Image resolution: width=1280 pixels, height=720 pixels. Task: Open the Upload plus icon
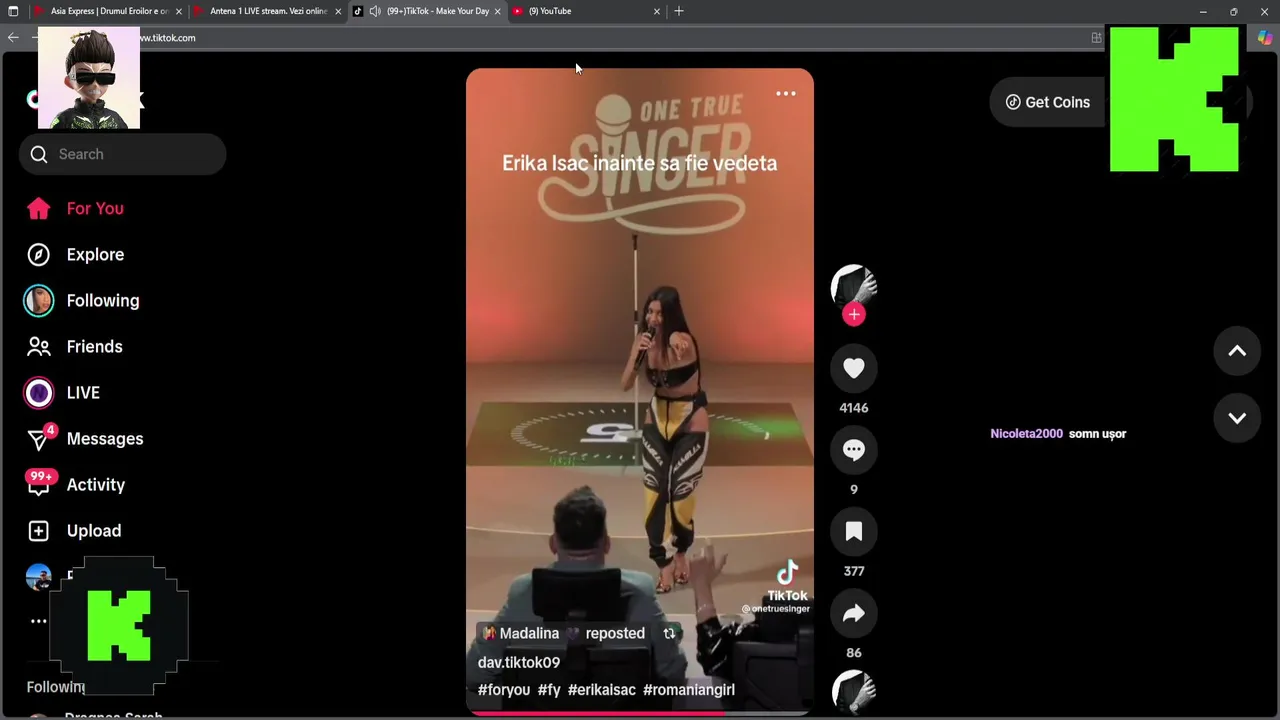38,531
